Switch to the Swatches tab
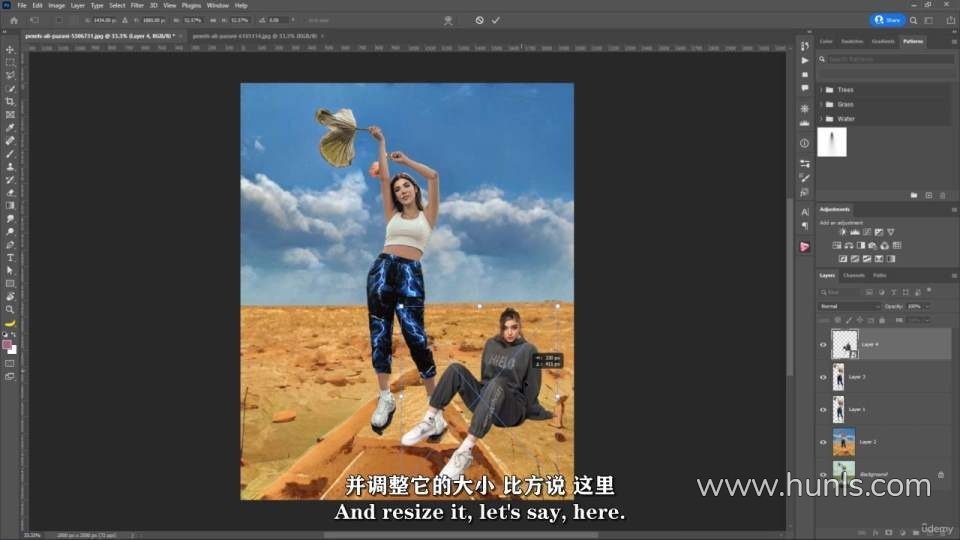This screenshot has width=960, height=540. click(852, 42)
